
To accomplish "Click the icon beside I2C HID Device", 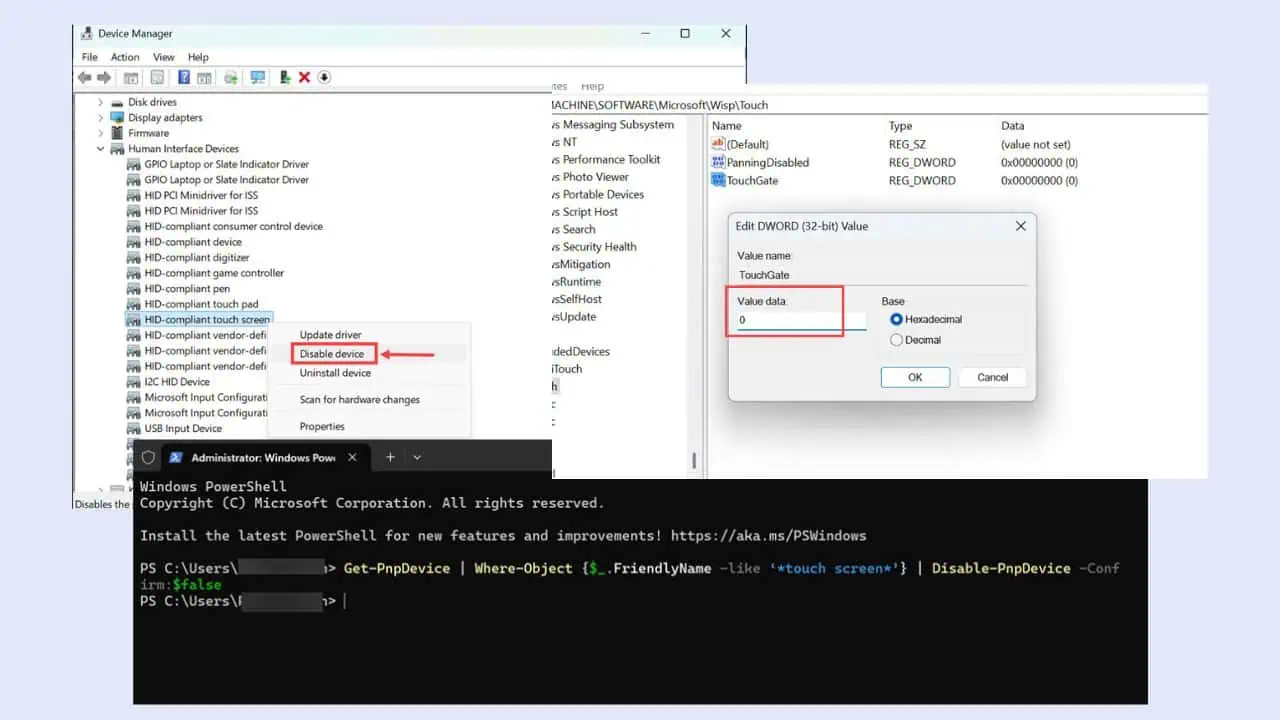I will click(x=134, y=381).
